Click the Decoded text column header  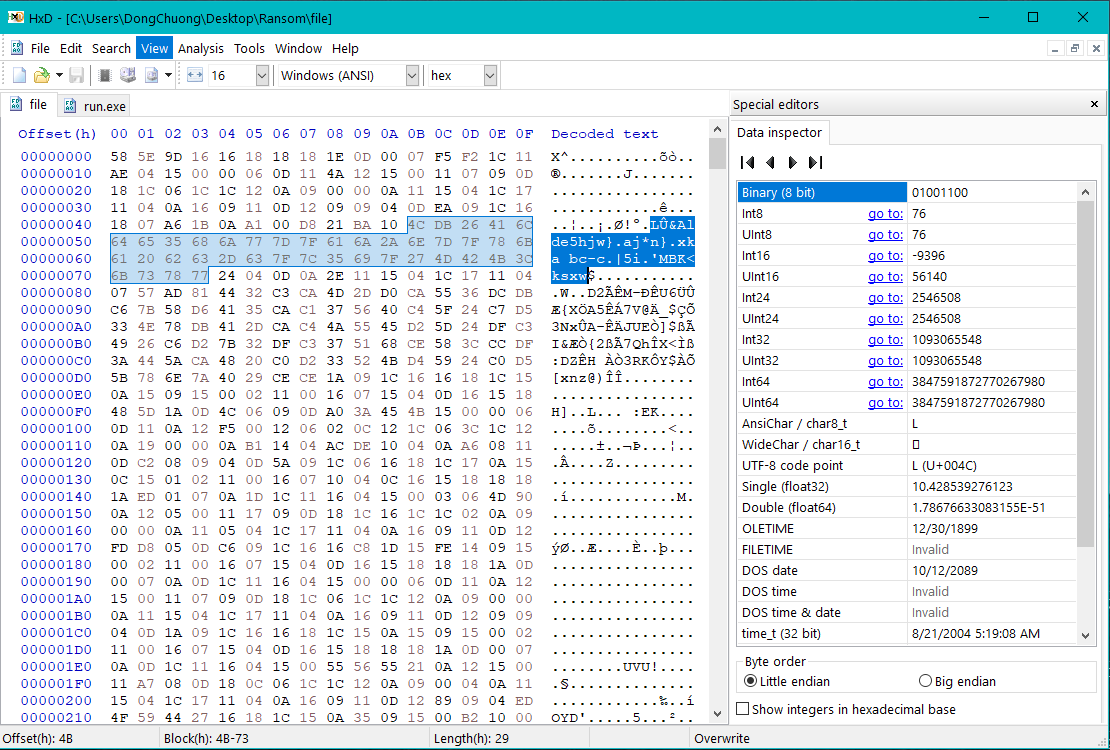(605, 134)
